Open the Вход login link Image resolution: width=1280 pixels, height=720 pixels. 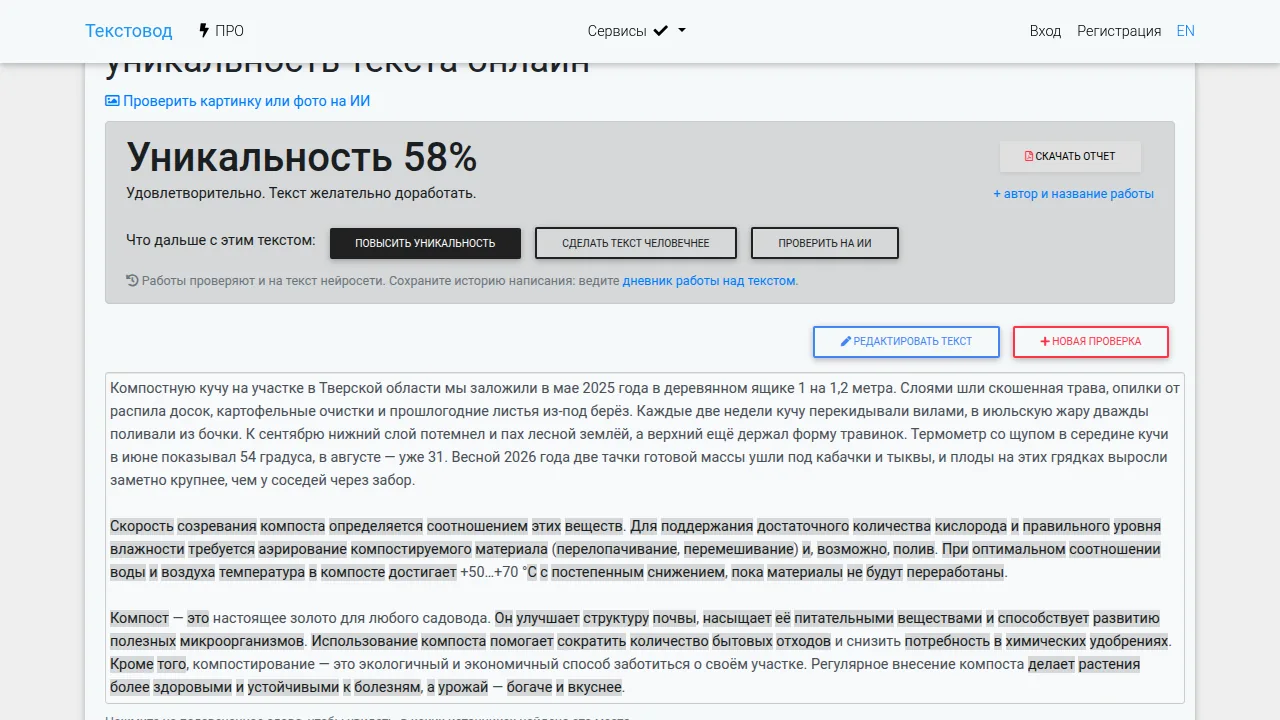1045,31
